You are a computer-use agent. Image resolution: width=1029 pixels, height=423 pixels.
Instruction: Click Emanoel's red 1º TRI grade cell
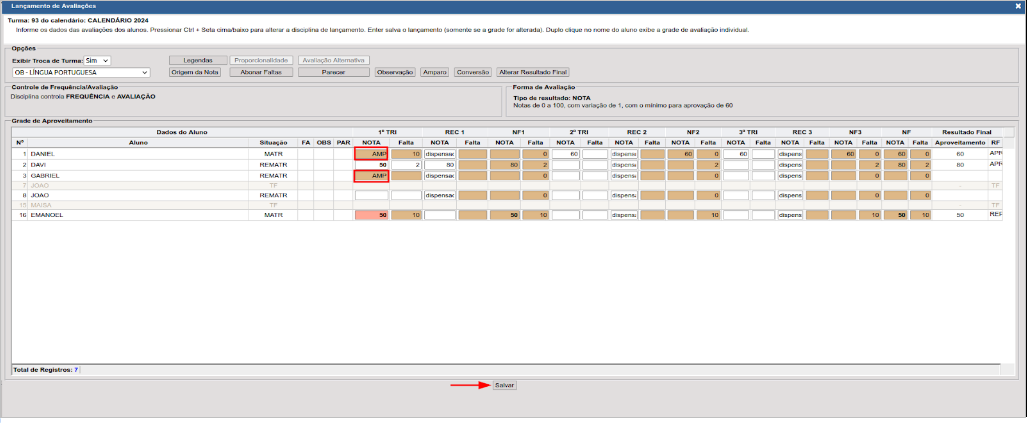pyautogui.click(x=371, y=215)
